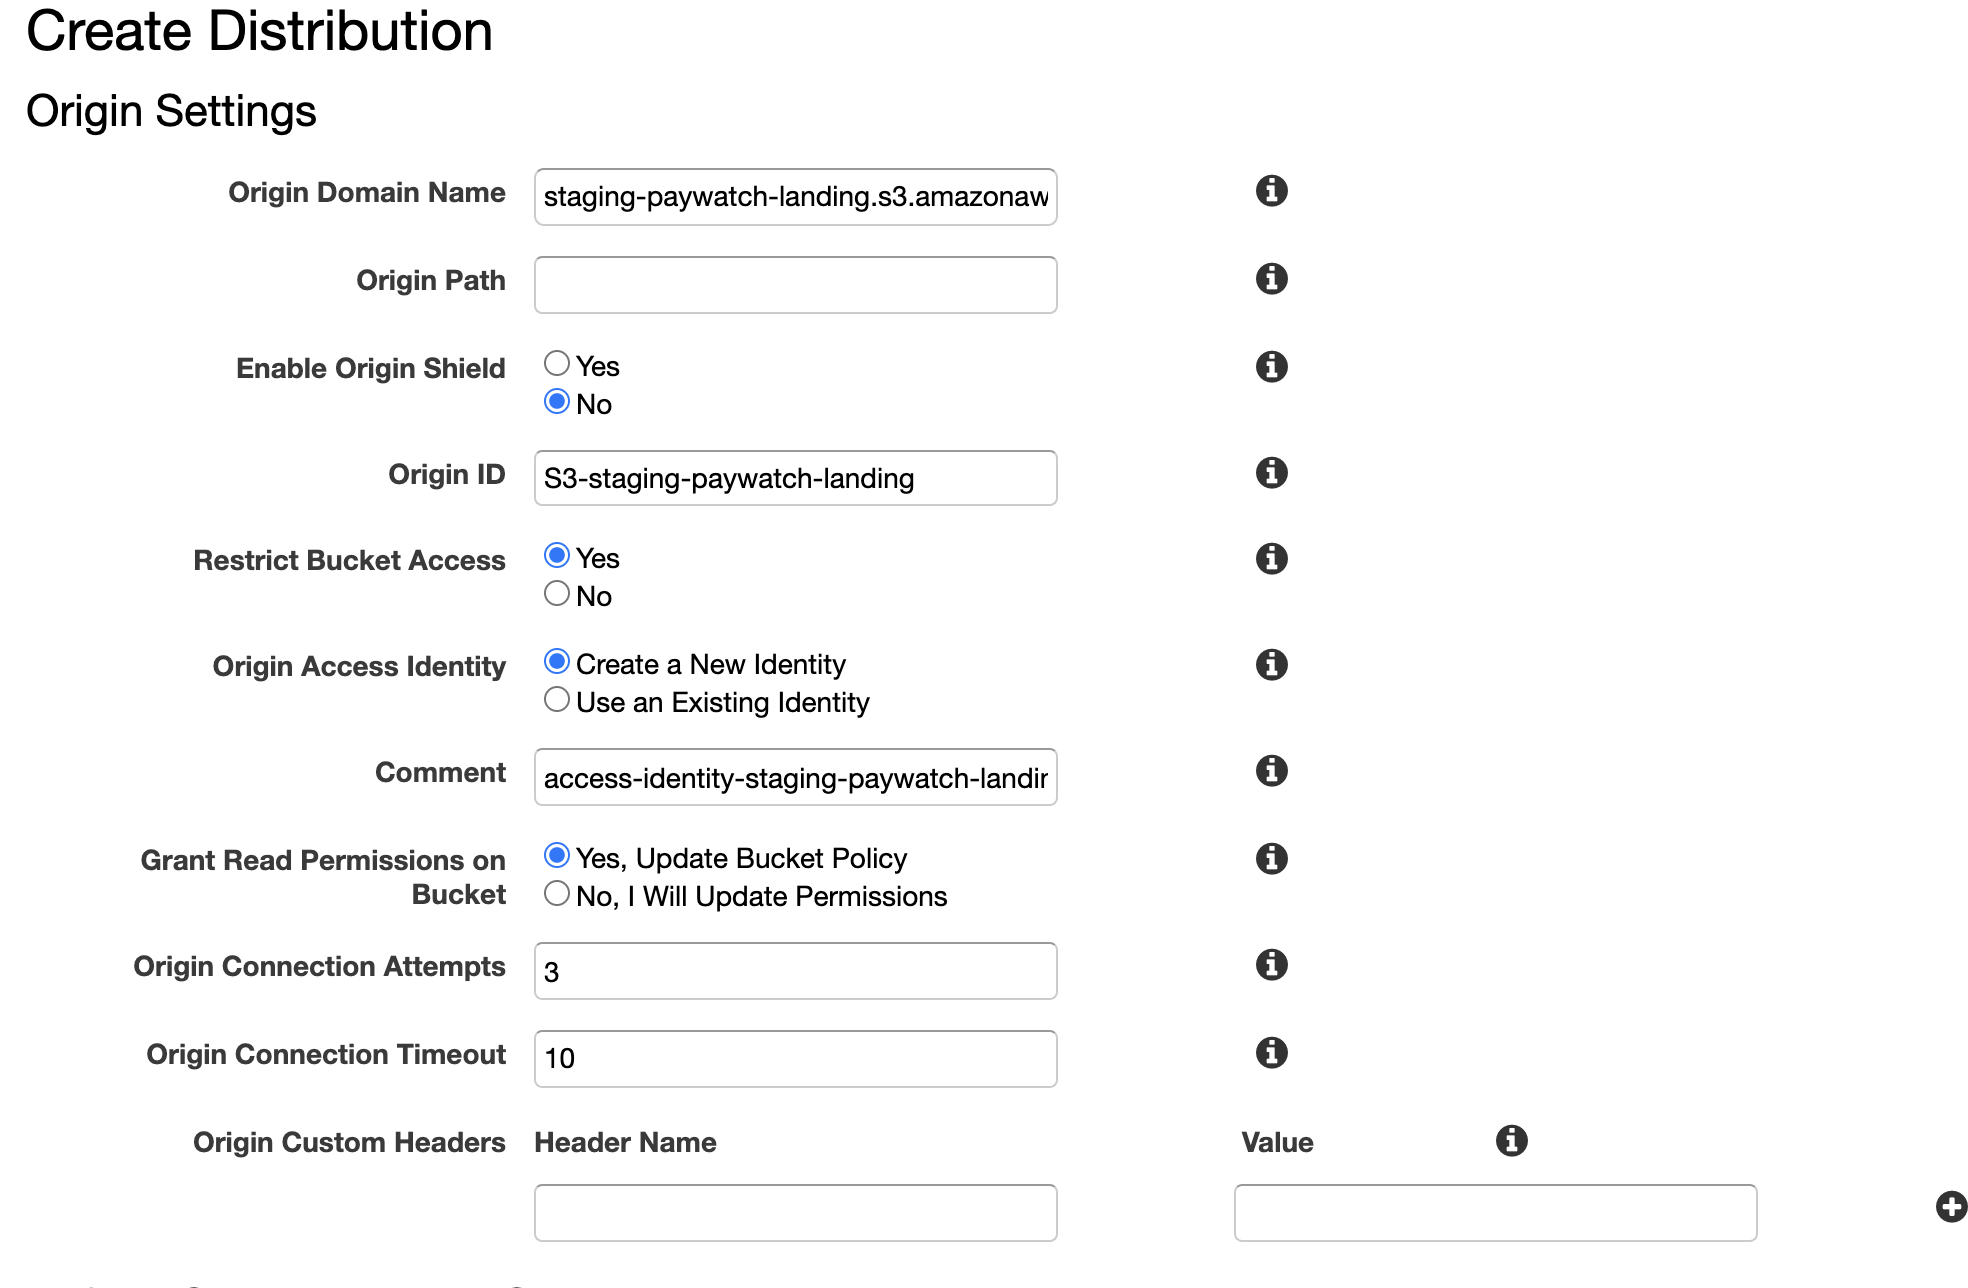This screenshot has height=1288, width=1968.
Task: Click the plus icon to add custom header
Action: (x=1951, y=1207)
